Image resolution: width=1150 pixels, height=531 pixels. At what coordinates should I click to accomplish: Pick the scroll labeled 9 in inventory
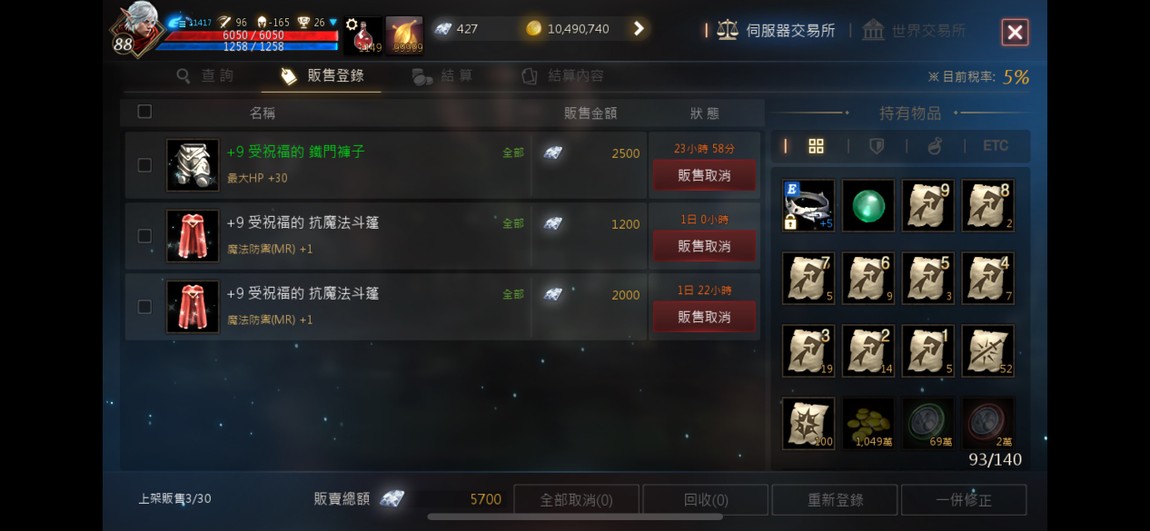928,206
